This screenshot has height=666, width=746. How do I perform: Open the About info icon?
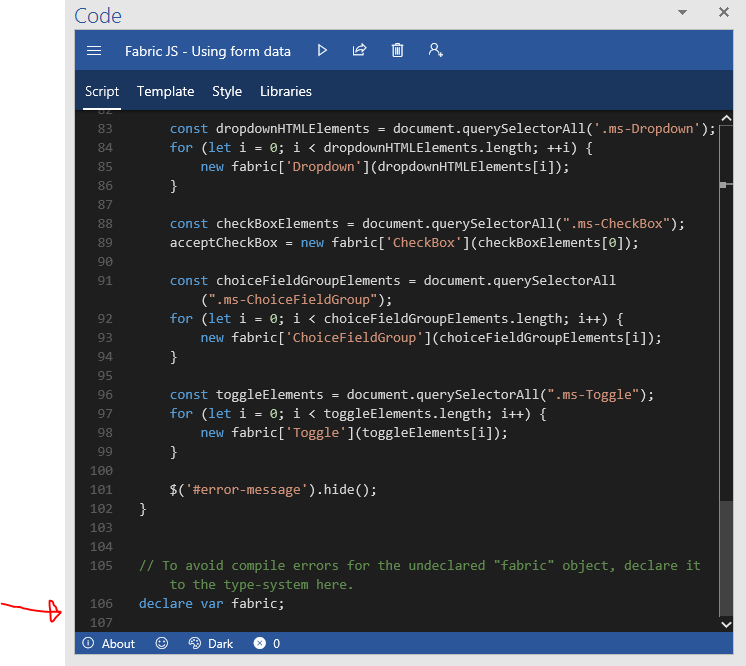[88, 643]
